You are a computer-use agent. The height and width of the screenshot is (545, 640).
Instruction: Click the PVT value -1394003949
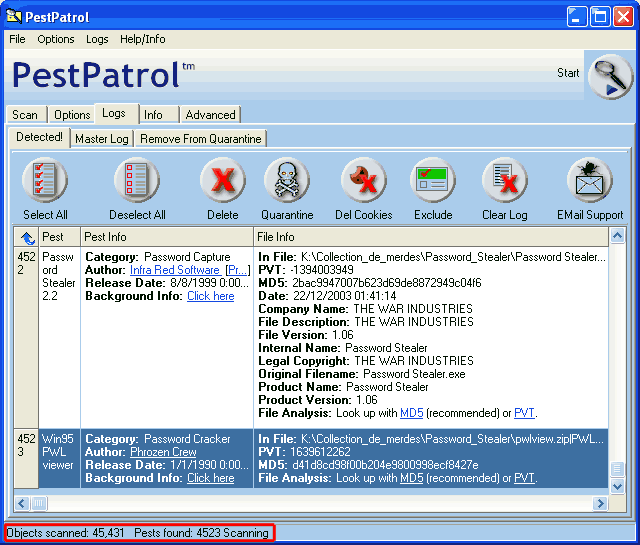tap(322, 270)
